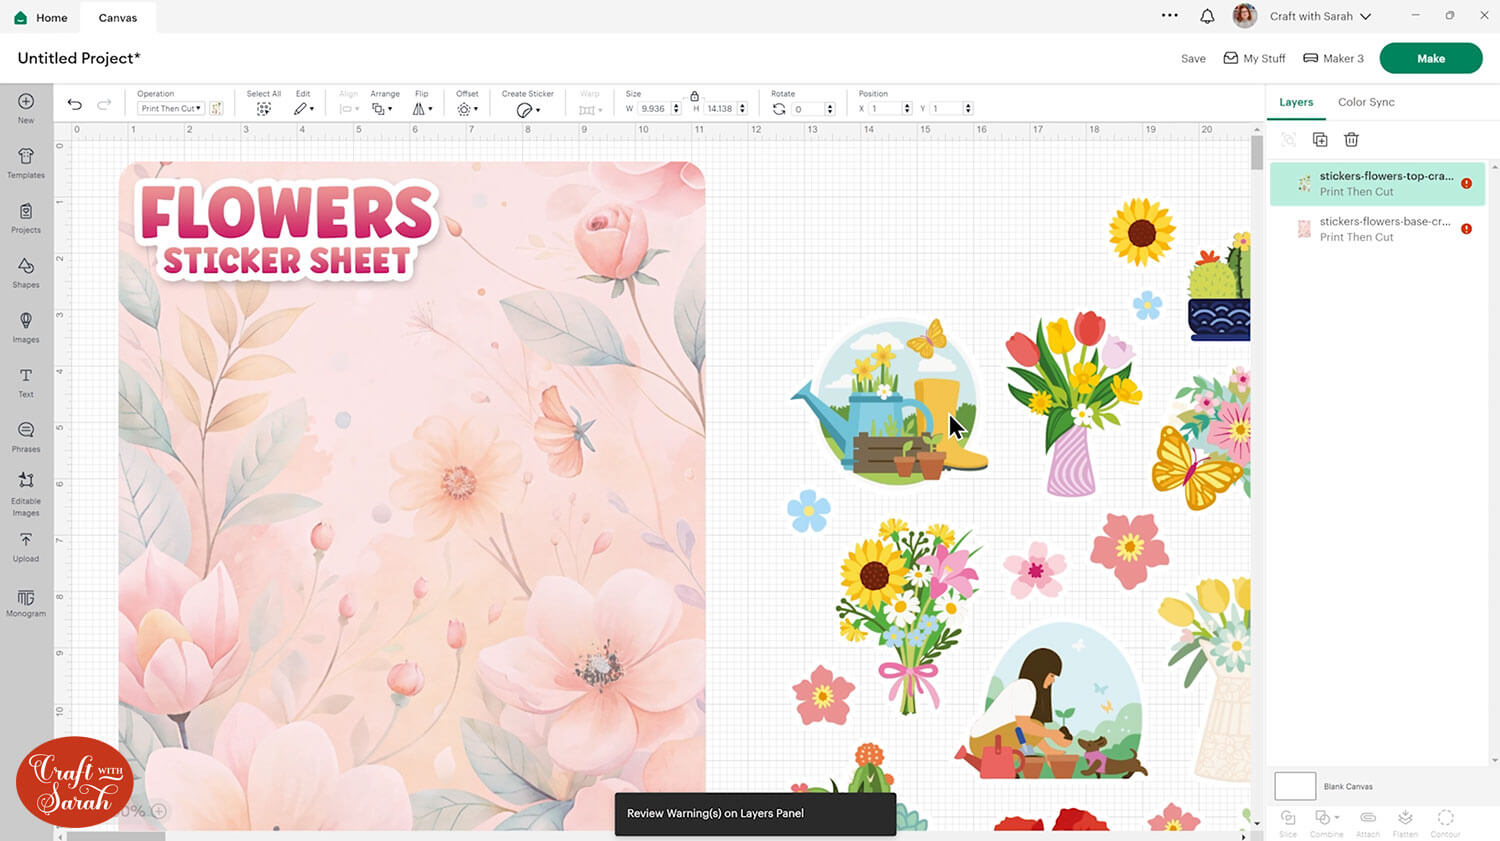Image resolution: width=1500 pixels, height=841 pixels.
Task: Open the notifications bell
Action: pyautogui.click(x=1207, y=16)
